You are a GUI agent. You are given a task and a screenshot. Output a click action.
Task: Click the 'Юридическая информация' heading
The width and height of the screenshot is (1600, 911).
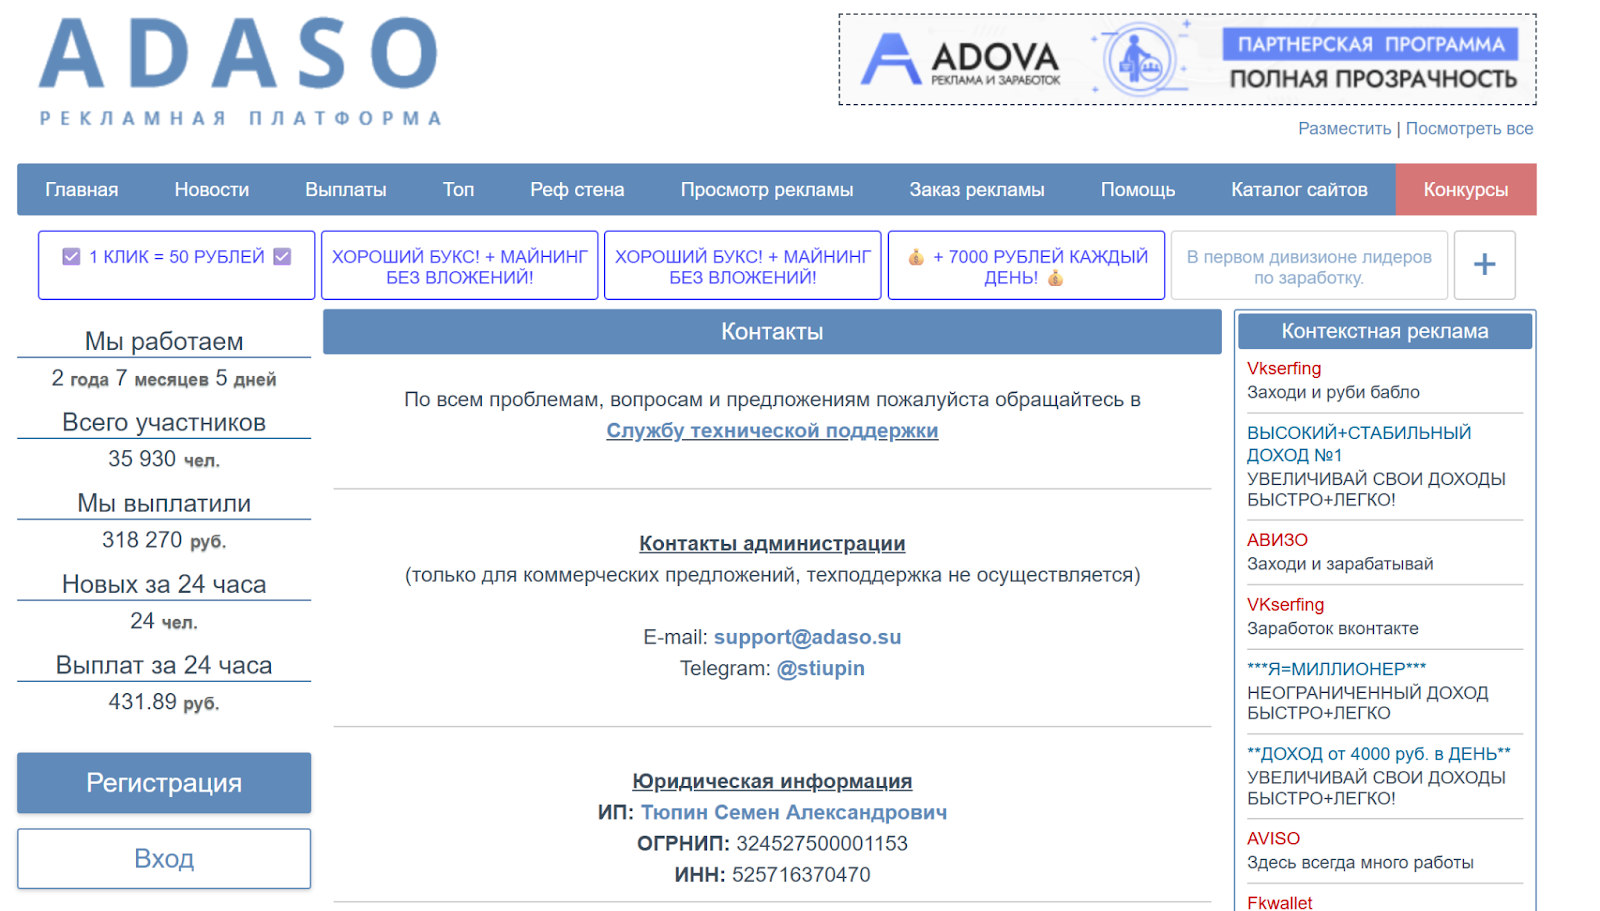click(x=772, y=781)
